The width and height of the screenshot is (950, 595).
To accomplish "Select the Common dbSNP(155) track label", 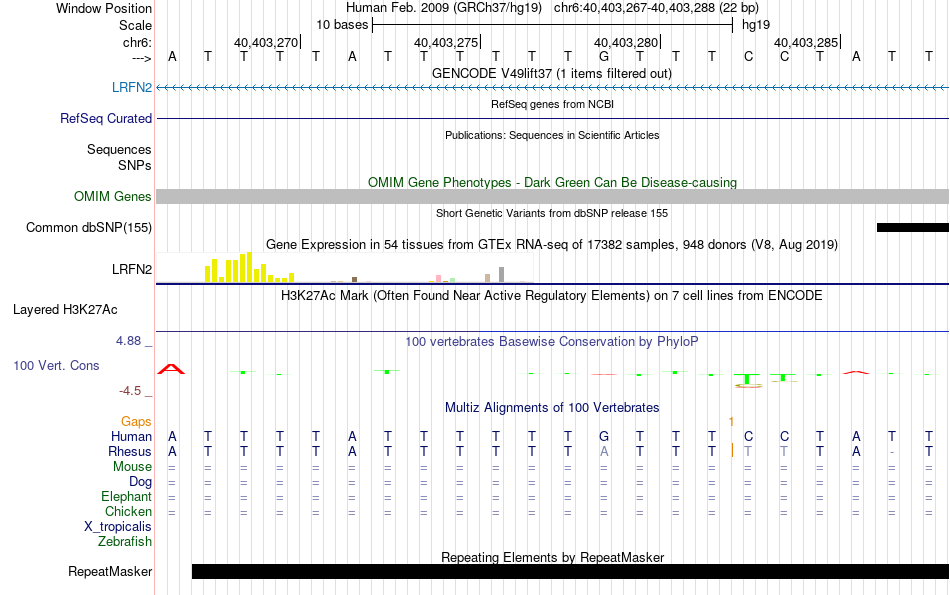I will pos(88,227).
